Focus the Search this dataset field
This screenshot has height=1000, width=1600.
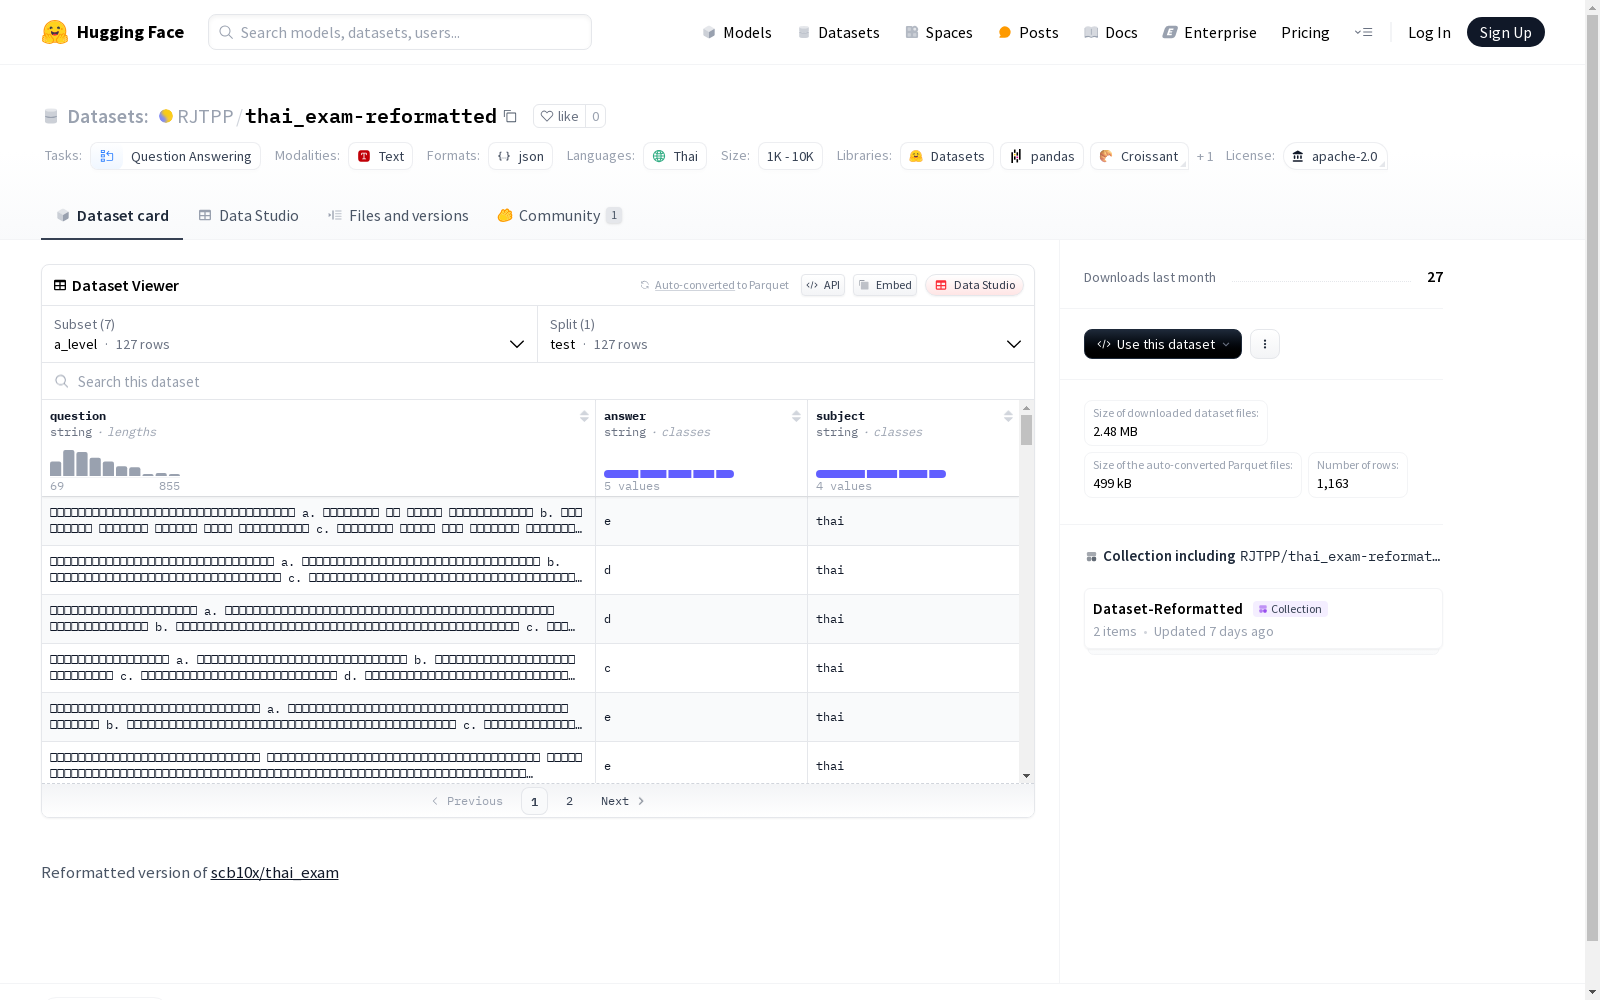point(538,381)
